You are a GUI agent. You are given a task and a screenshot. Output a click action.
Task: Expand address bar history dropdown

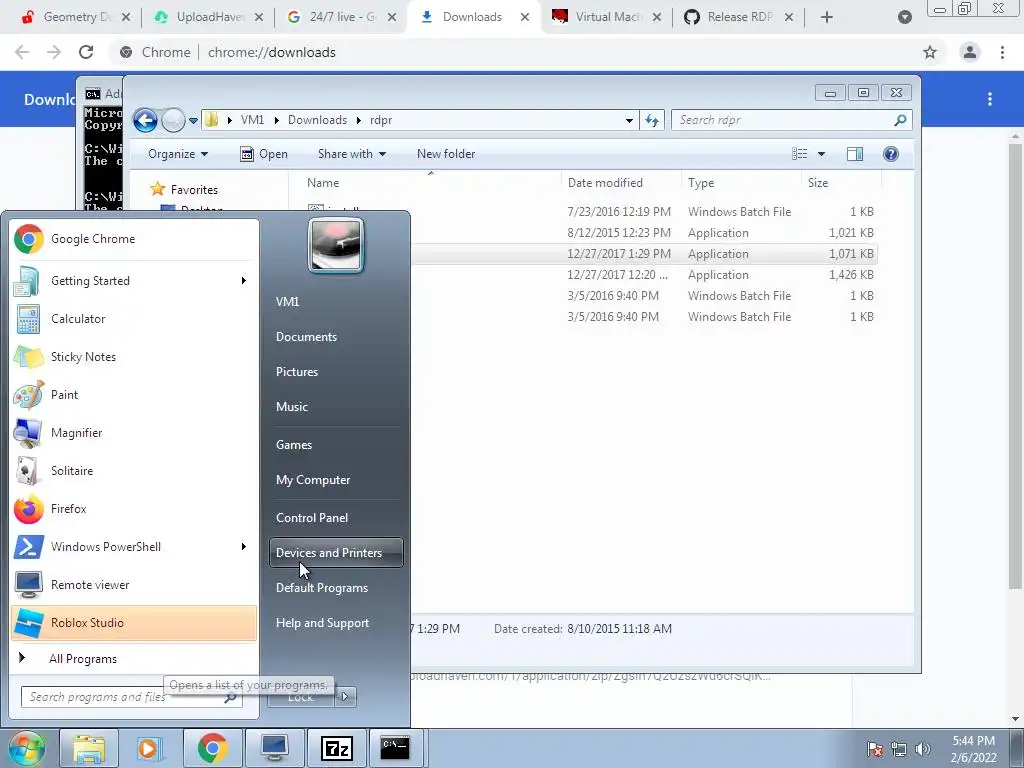[x=629, y=120]
